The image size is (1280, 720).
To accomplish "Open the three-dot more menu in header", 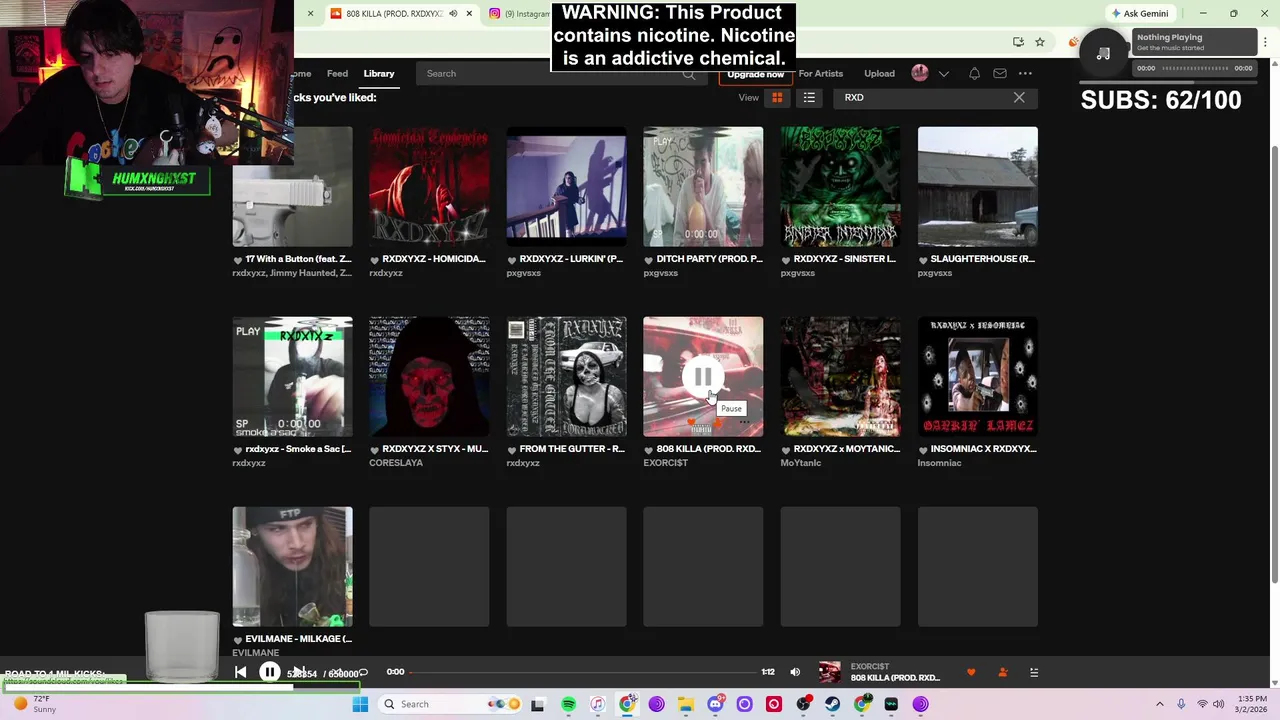I will coord(1025,73).
